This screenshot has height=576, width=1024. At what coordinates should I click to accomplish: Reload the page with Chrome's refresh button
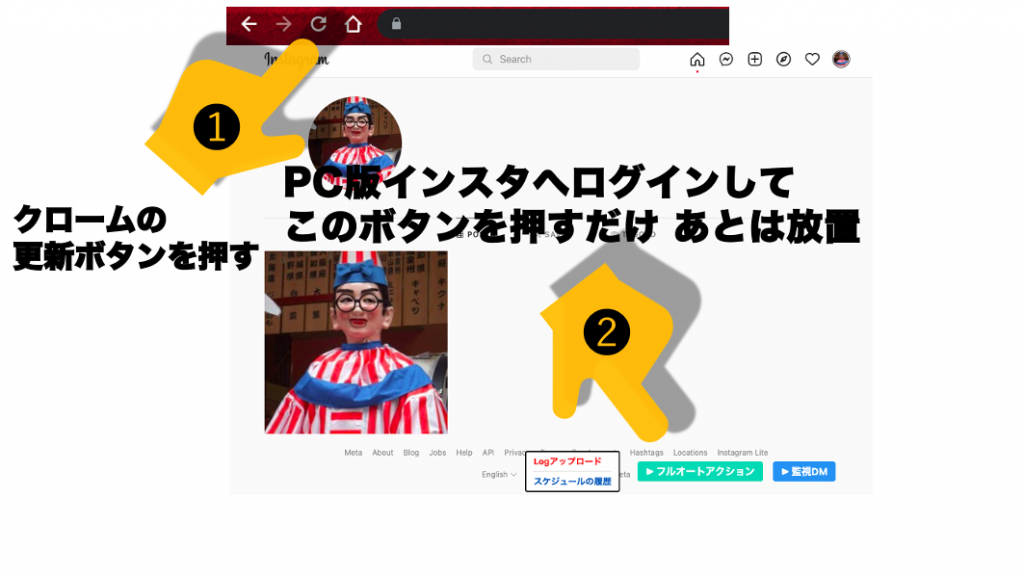pos(319,24)
